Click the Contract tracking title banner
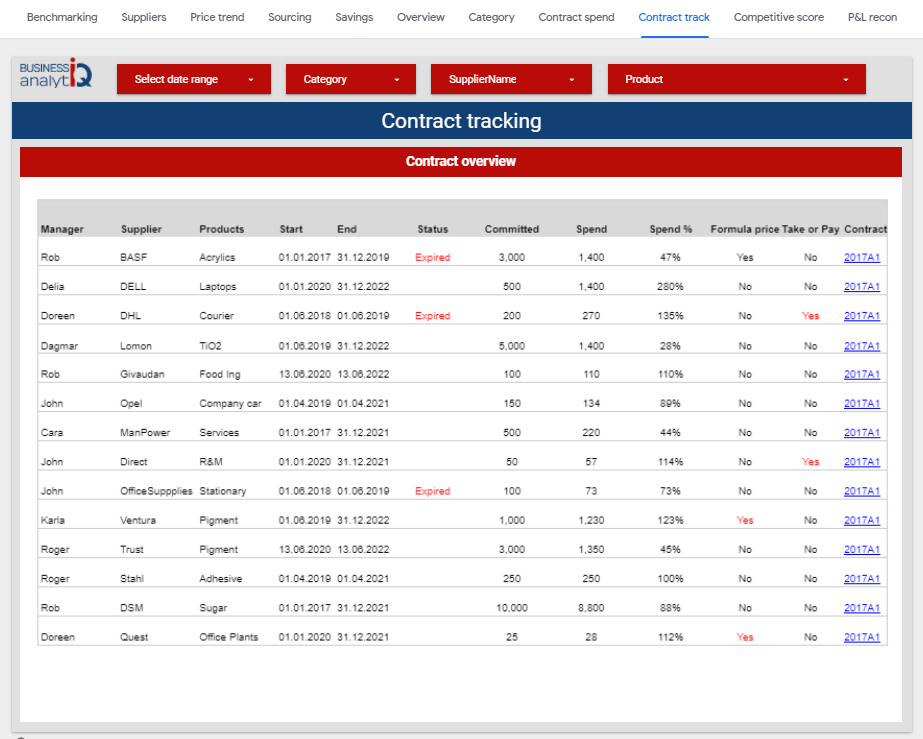Image resolution: width=923 pixels, height=739 pixels. (x=462, y=121)
